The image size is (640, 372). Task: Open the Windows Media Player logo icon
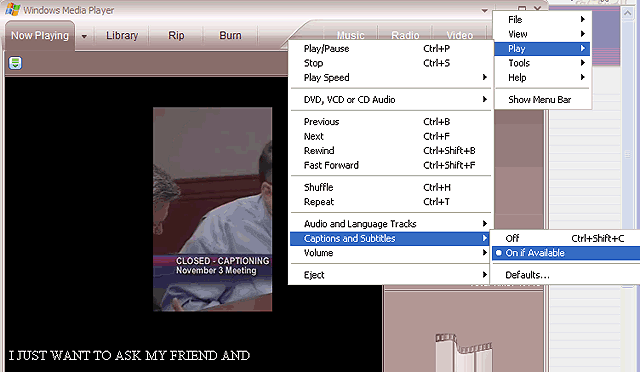(x=13, y=9)
